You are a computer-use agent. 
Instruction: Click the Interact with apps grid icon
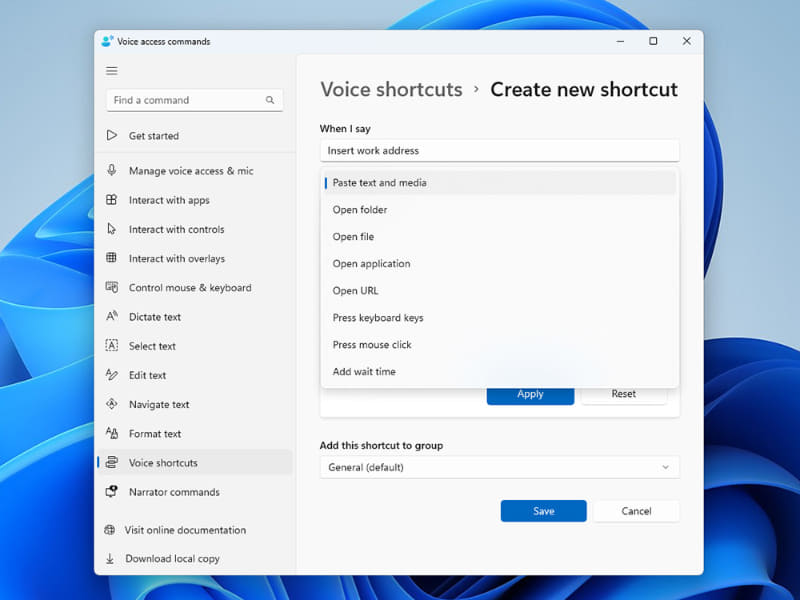pos(112,199)
